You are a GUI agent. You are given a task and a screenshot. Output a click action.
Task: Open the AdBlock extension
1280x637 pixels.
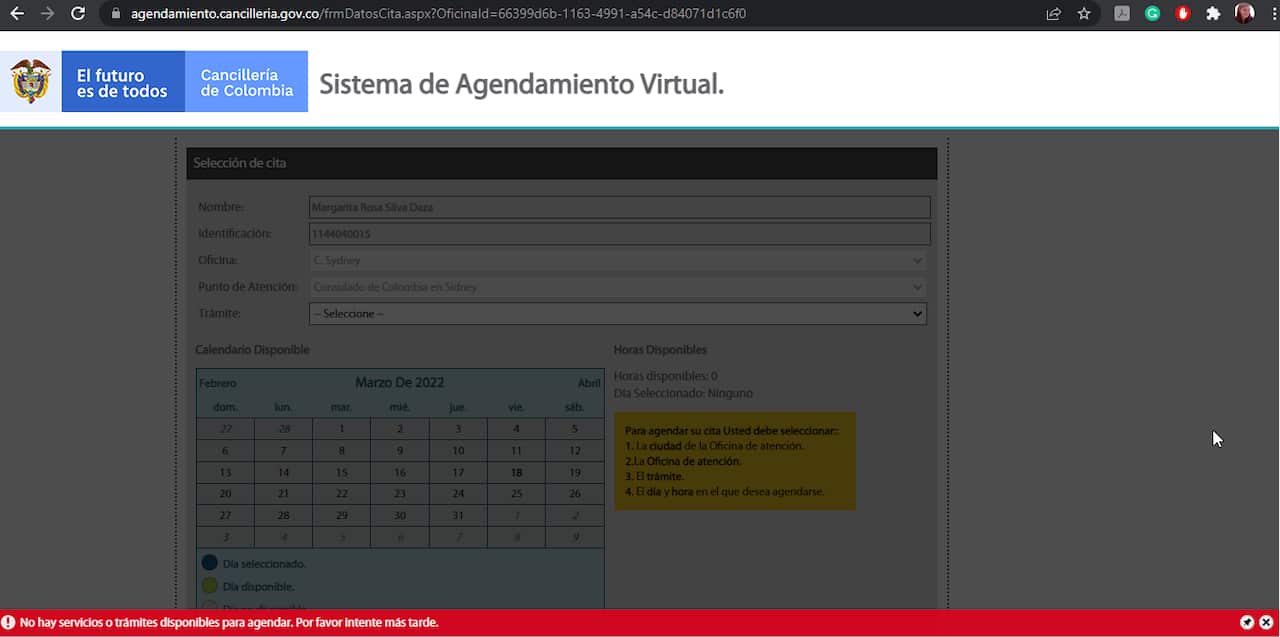(1182, 14)
